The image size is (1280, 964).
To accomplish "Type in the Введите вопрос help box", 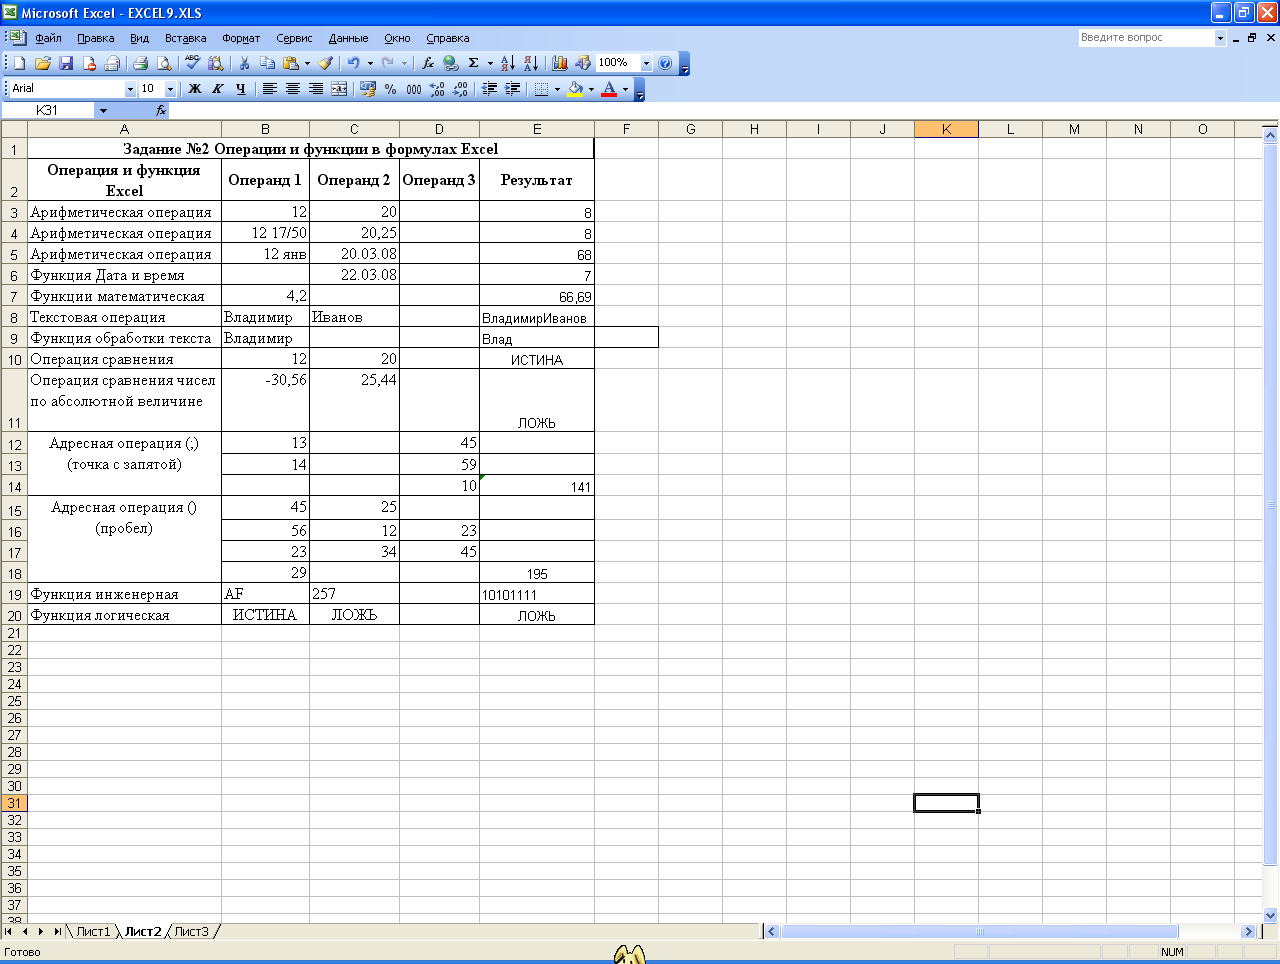I will 1146,38.
